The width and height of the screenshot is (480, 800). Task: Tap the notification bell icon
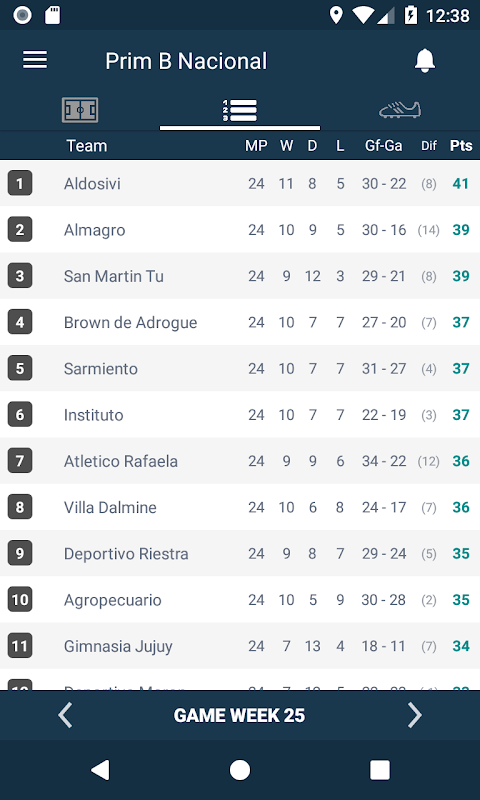424,61
